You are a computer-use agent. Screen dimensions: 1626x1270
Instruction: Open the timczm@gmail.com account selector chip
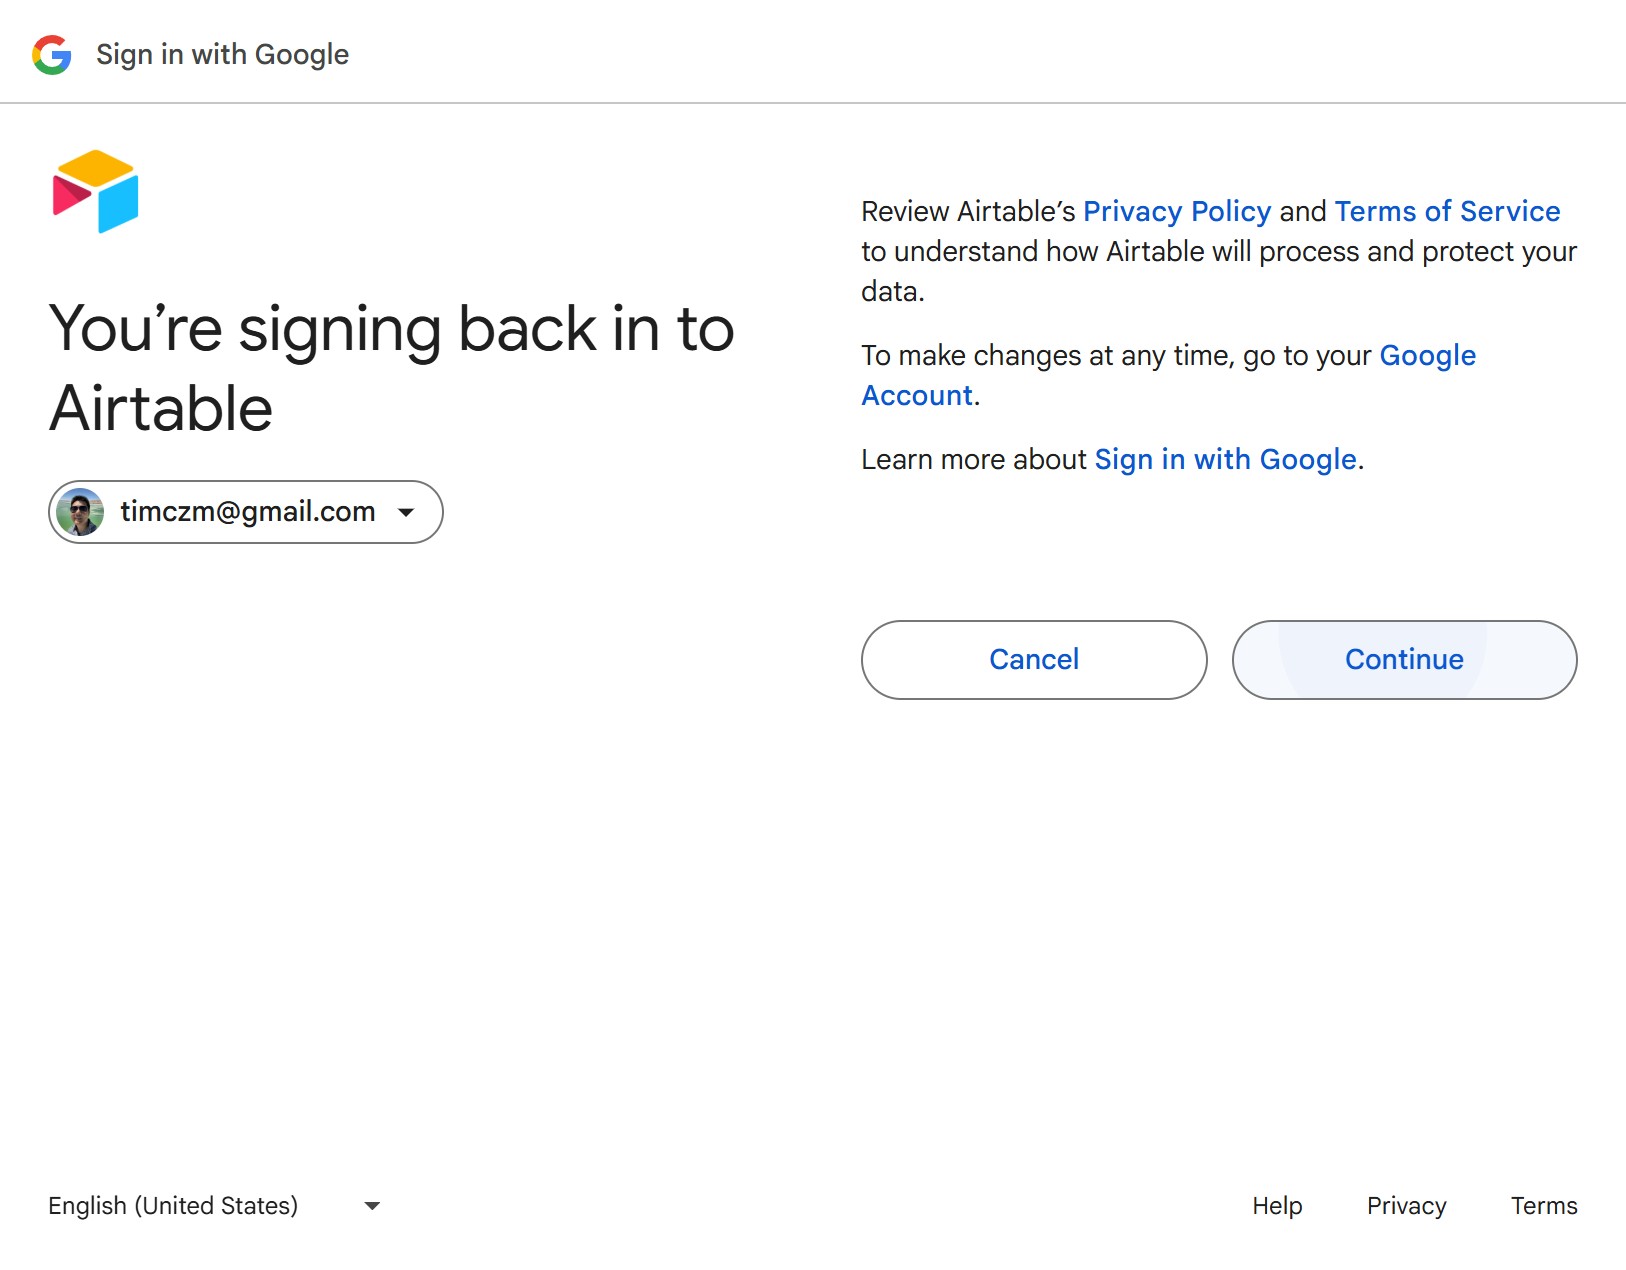click(x=246, y=512)
